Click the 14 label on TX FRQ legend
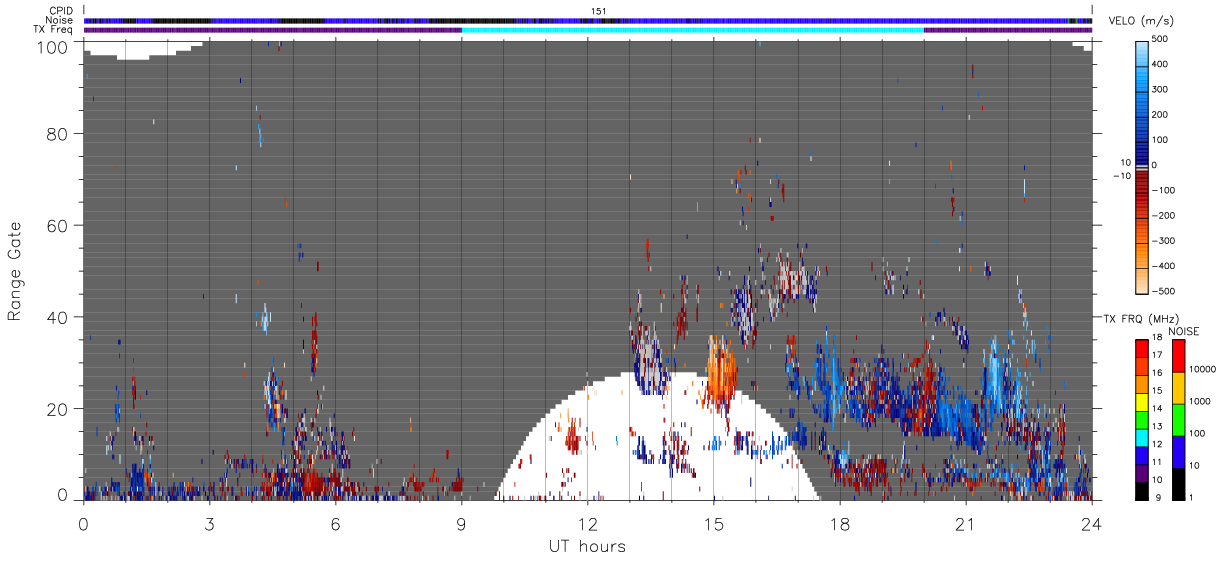 (x=1156, y=410)
